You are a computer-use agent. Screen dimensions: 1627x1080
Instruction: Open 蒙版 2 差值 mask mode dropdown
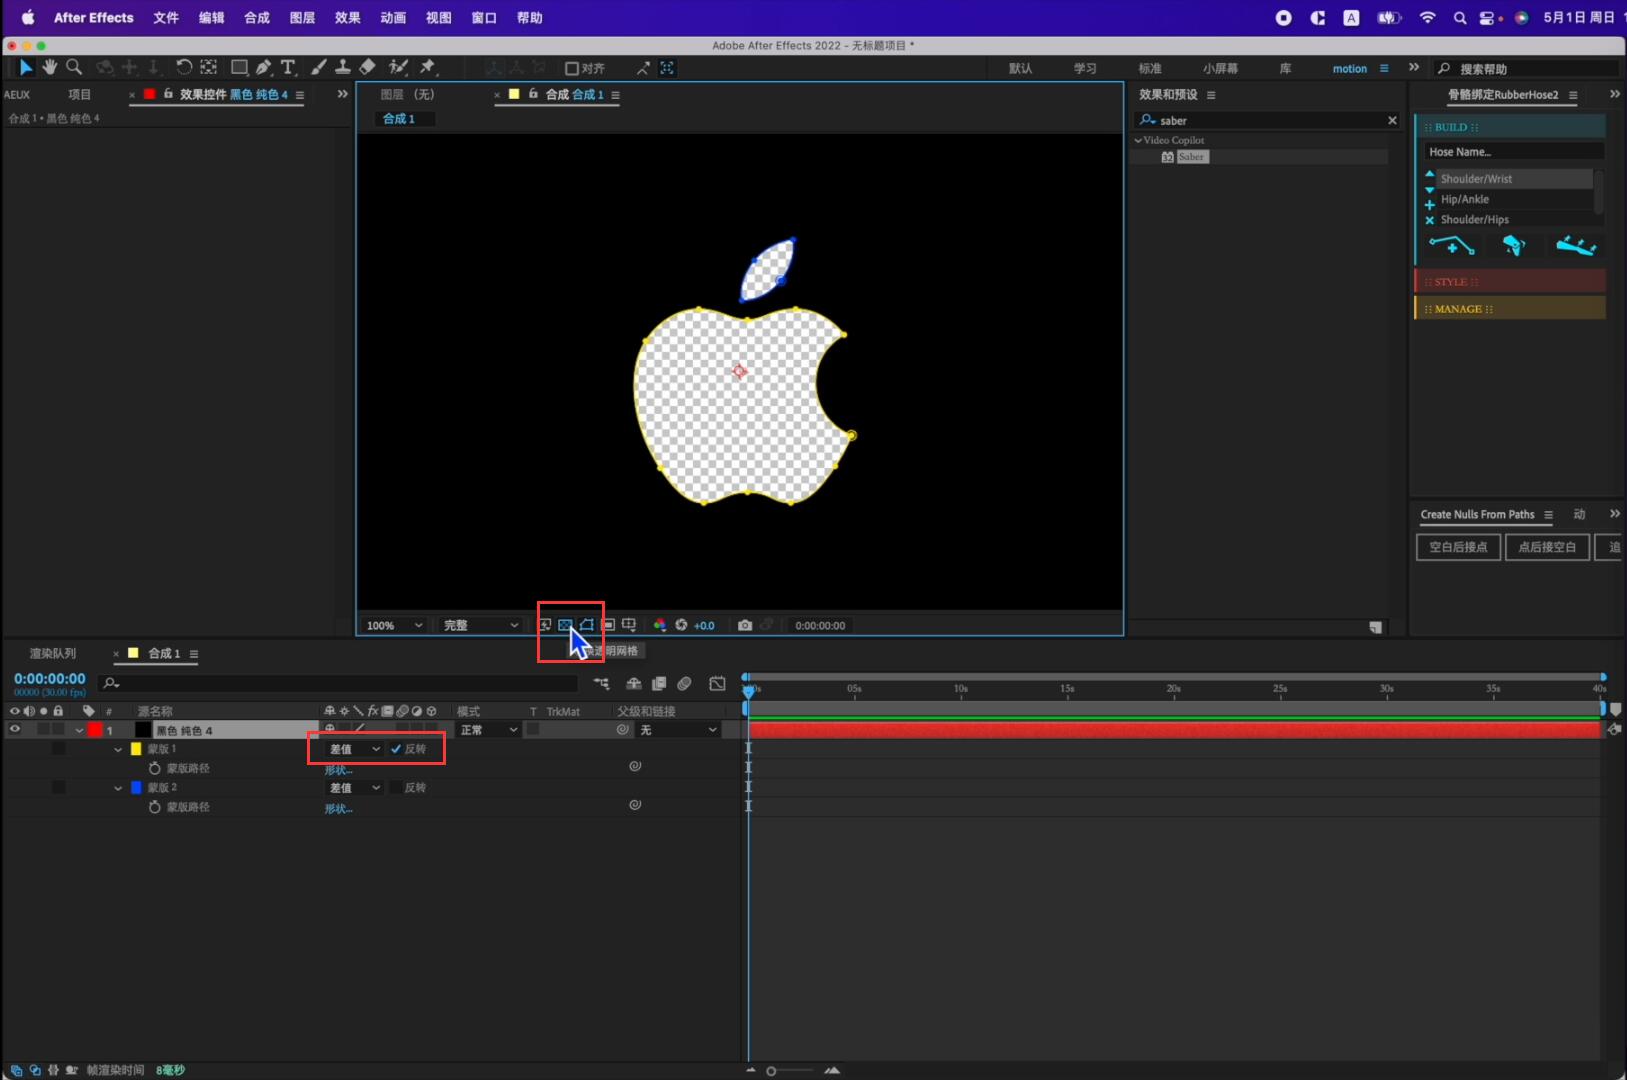click(x=355, y=788)
